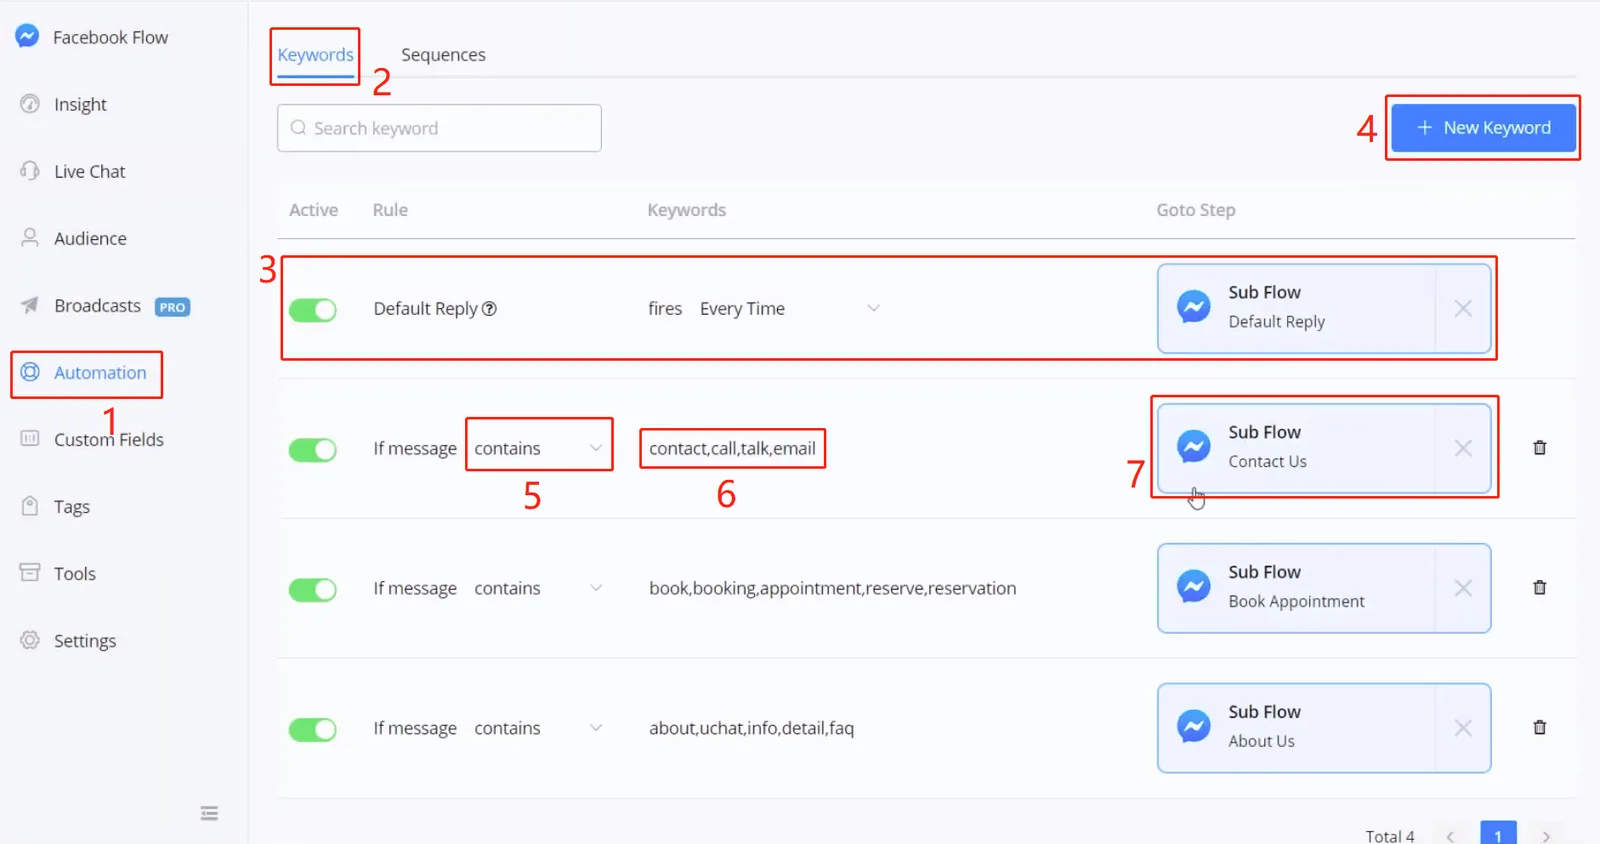
Task: Click the Insight gauge icon
Action: pyautogui.click(x=30, y=103)
